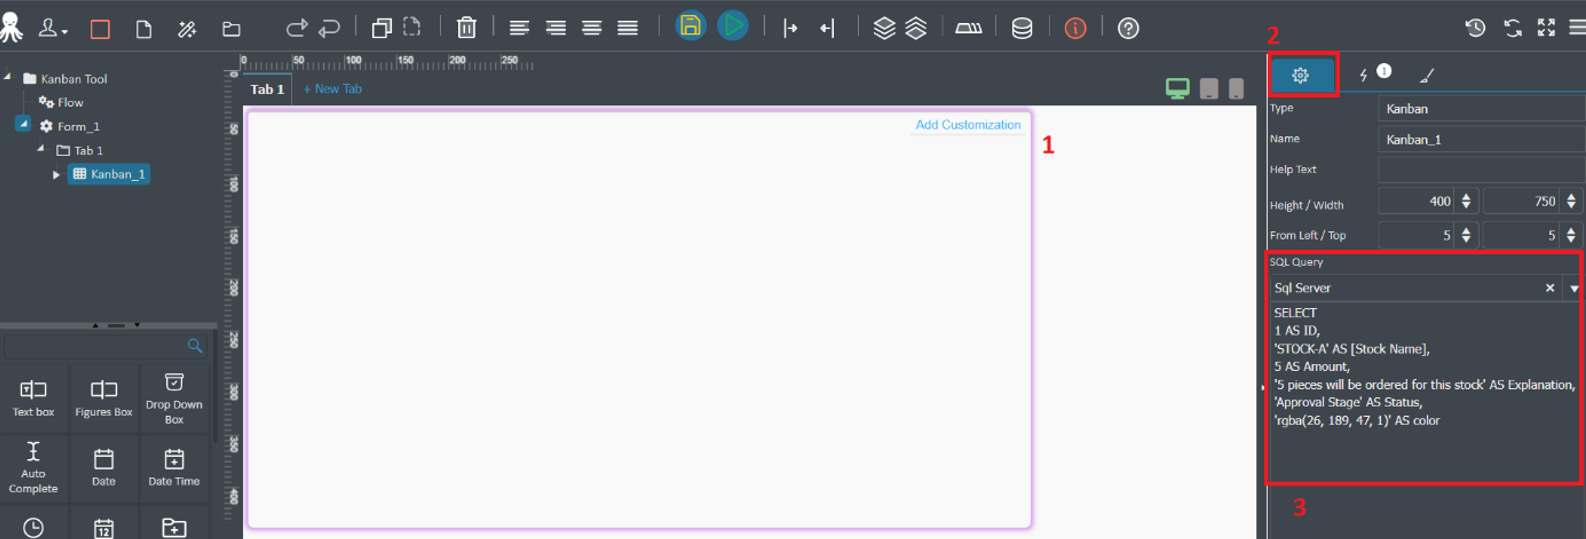The image size is (1586, 539).
Task: Toggle fullscreen mode
Action: point(1546,28)
